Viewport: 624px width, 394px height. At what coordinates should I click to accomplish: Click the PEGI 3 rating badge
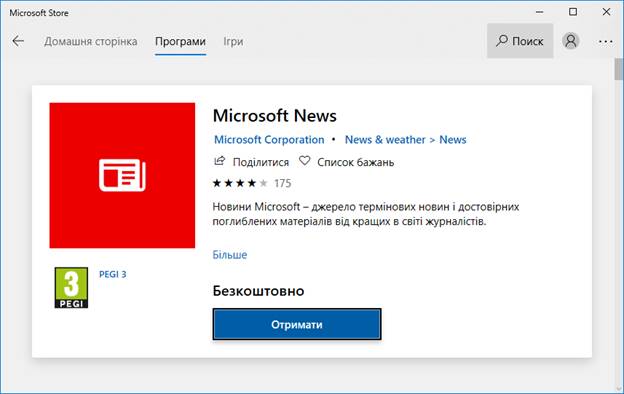tap(71, 288)
